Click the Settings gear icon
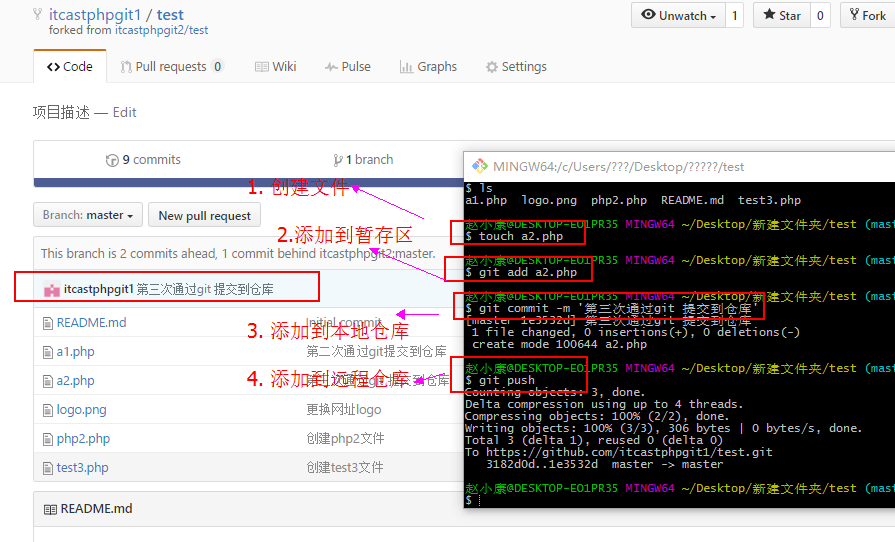 point(491,67)
